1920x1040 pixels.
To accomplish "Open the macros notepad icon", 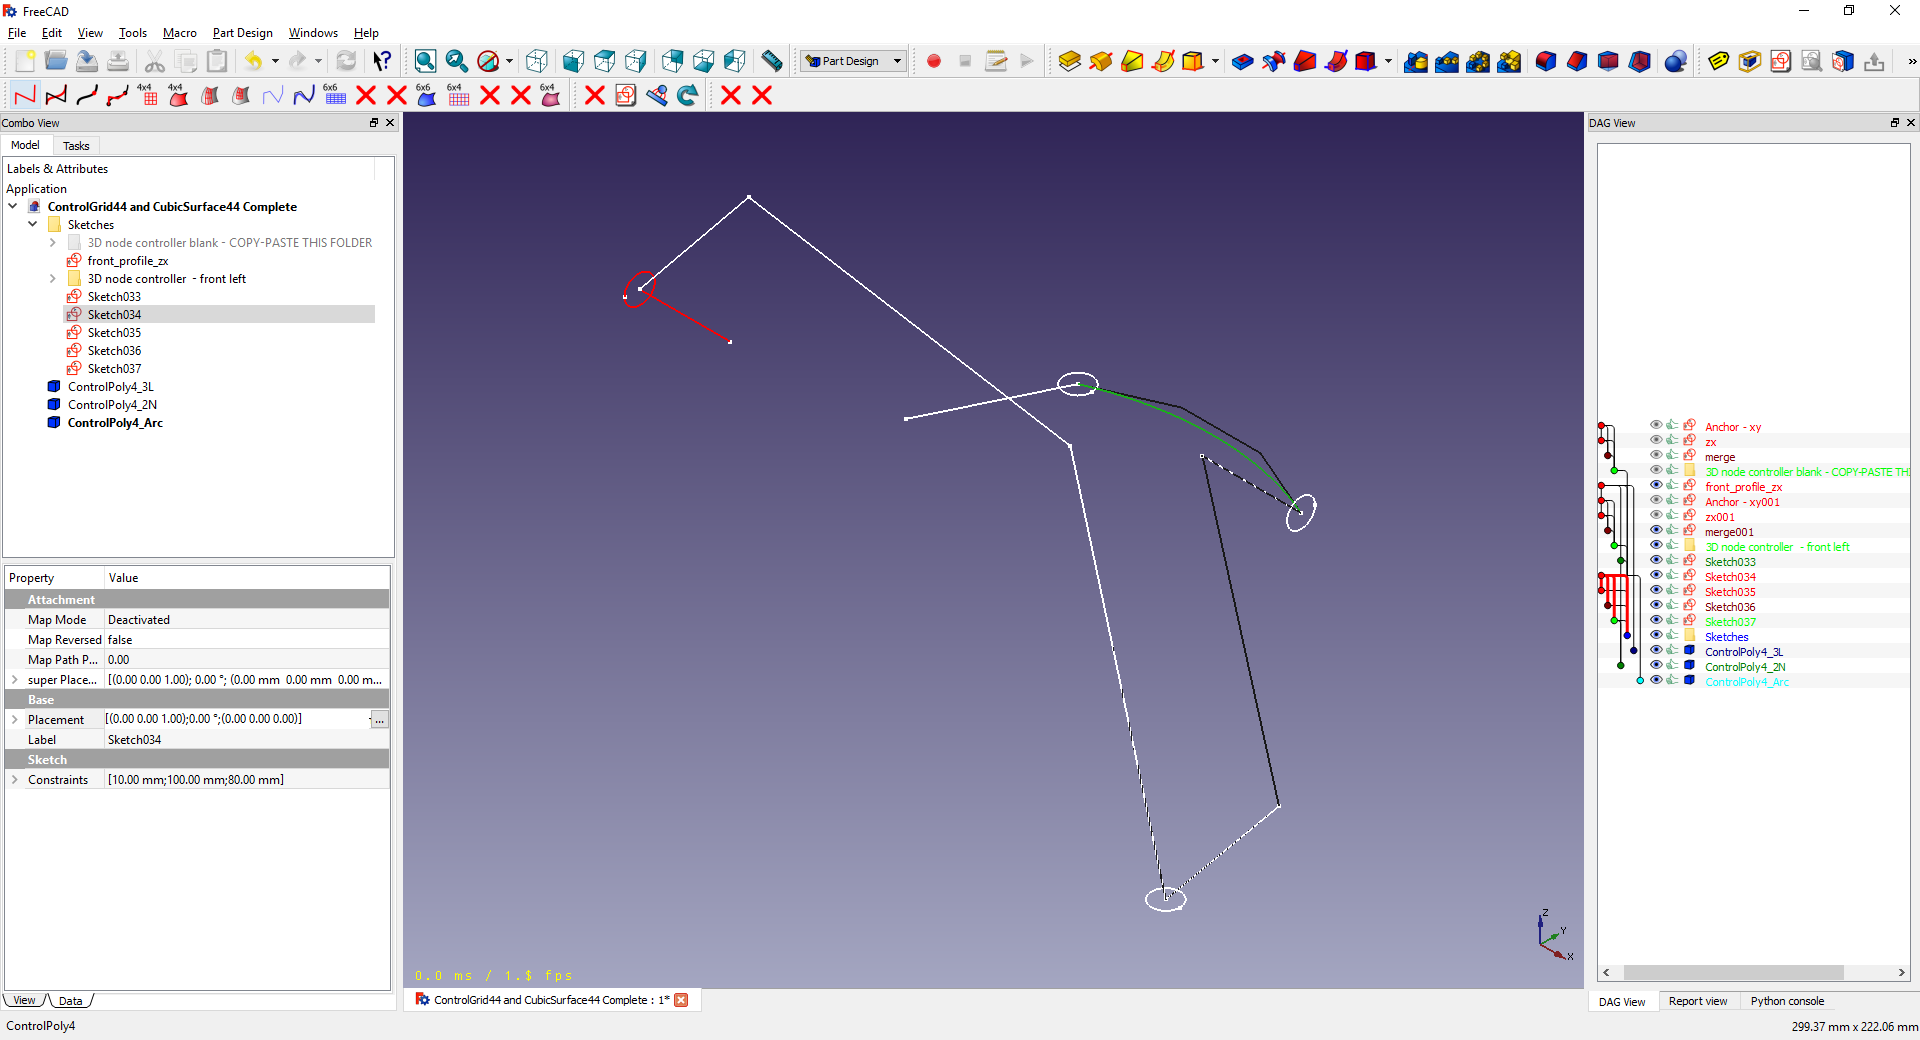I will point(996,61).
